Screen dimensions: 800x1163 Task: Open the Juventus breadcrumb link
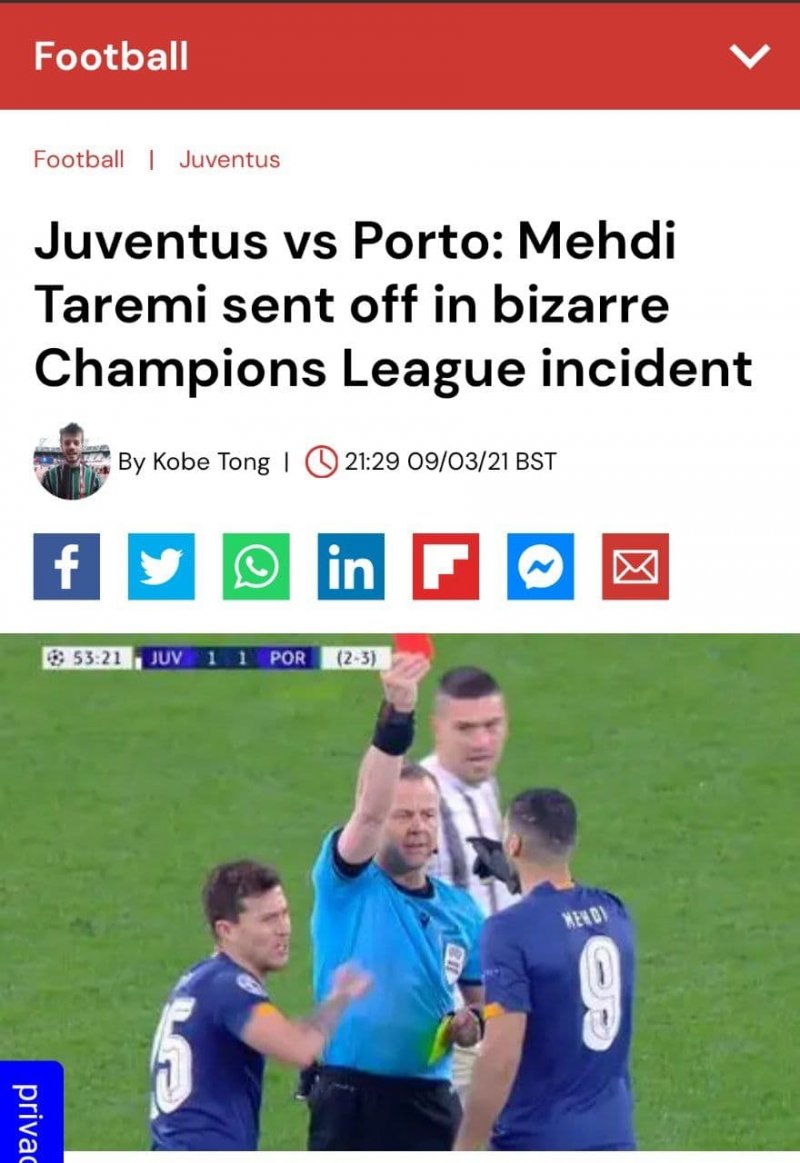point(230,159)
